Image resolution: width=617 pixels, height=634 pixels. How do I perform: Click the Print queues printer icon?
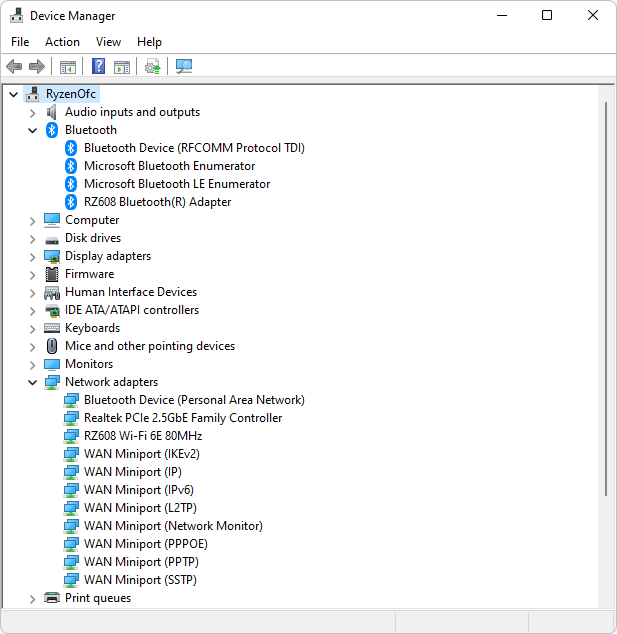[52, 598]
